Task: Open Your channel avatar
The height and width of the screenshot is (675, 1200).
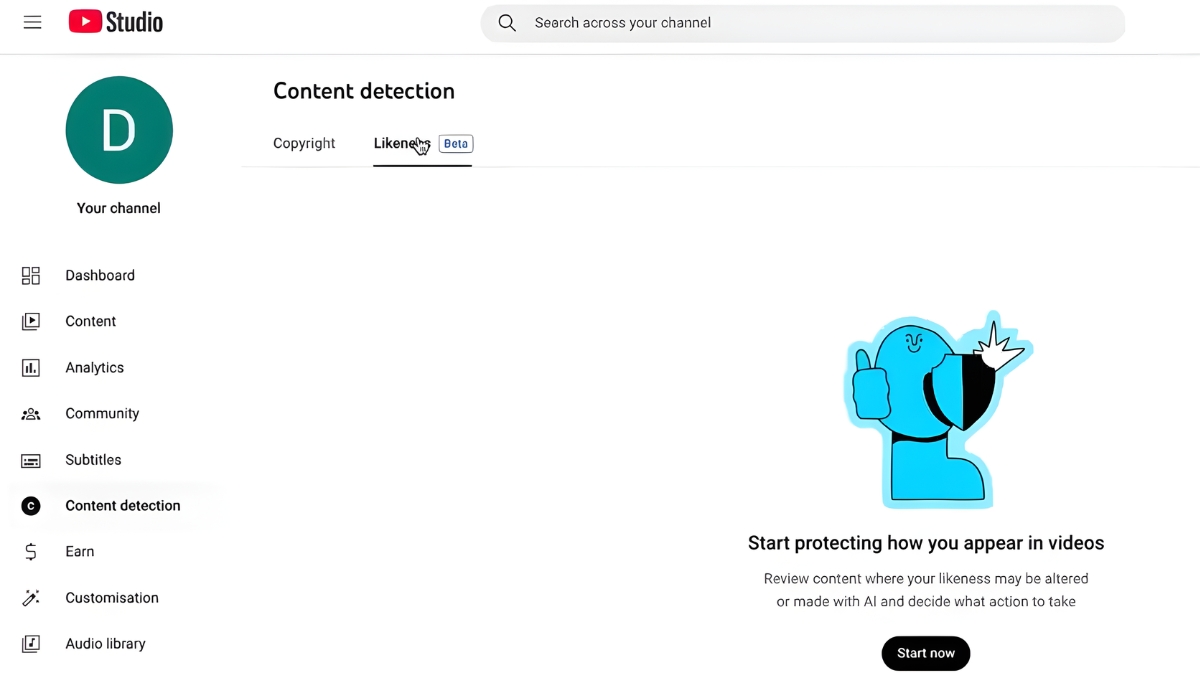Action: pyautogui.click(x=119, y=130)
